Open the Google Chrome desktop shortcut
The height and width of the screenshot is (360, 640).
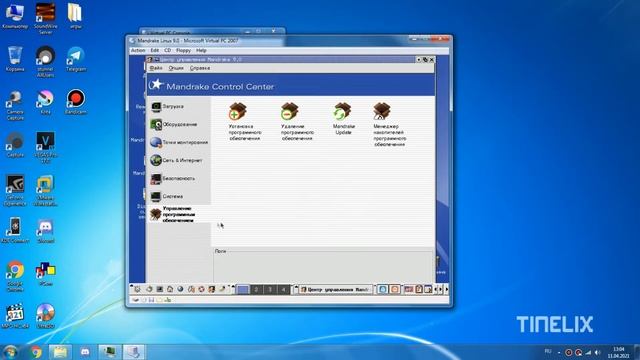(15, 276)
